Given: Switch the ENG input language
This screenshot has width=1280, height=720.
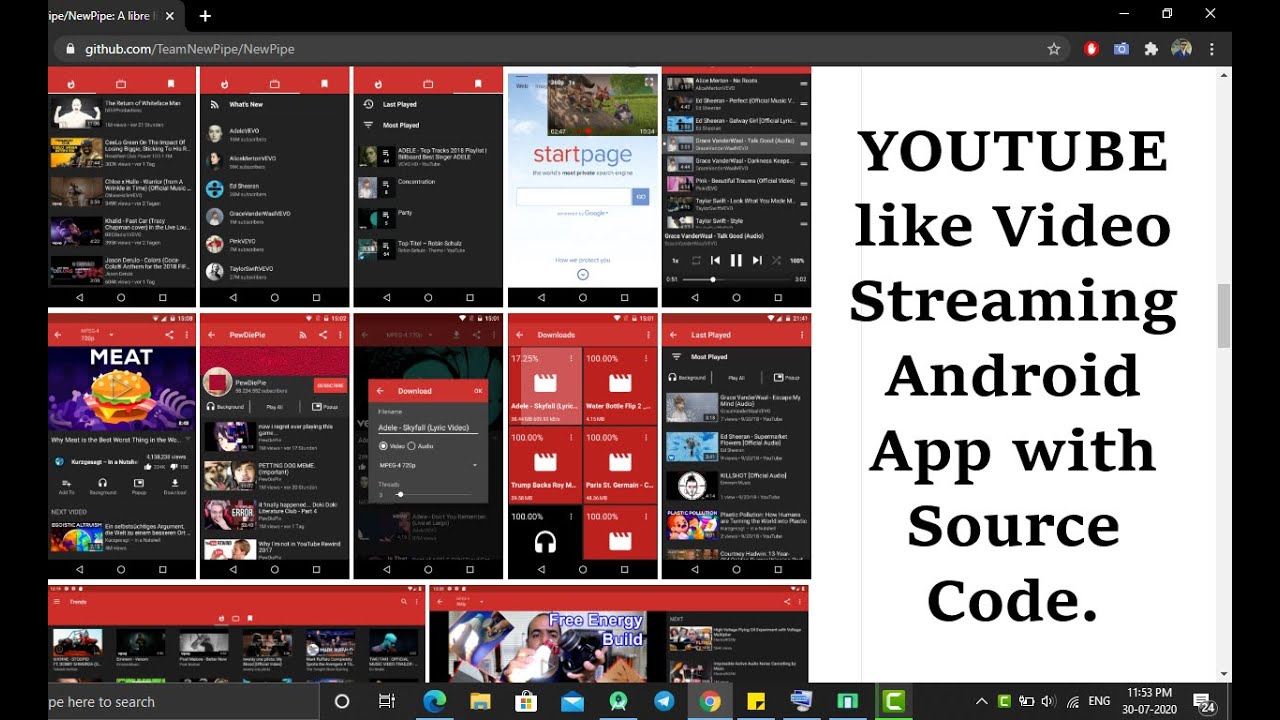Looking at the screenshot, I should 1099,701.
